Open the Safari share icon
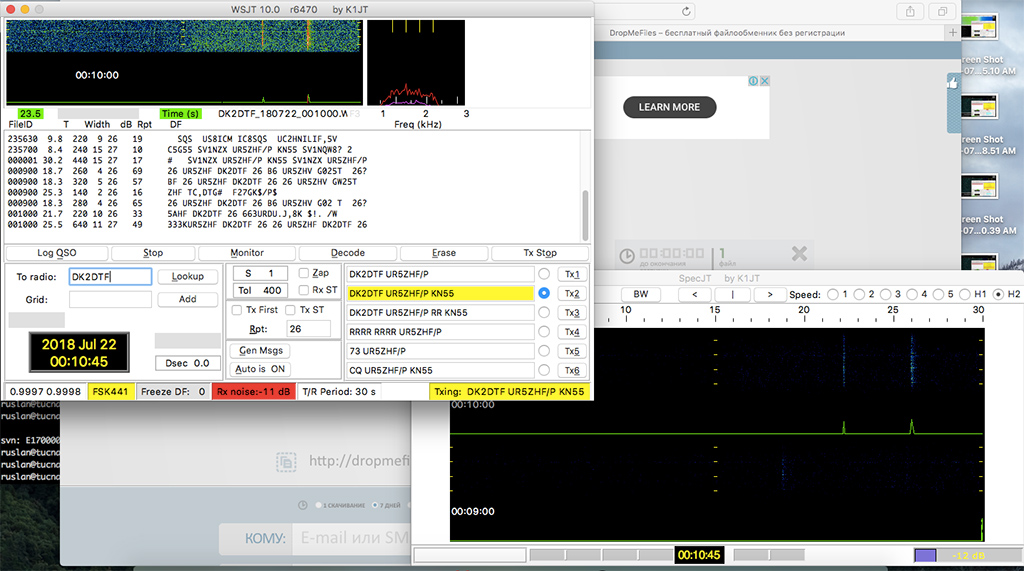This screenshot has height=571, width=1024. [910, 11]
